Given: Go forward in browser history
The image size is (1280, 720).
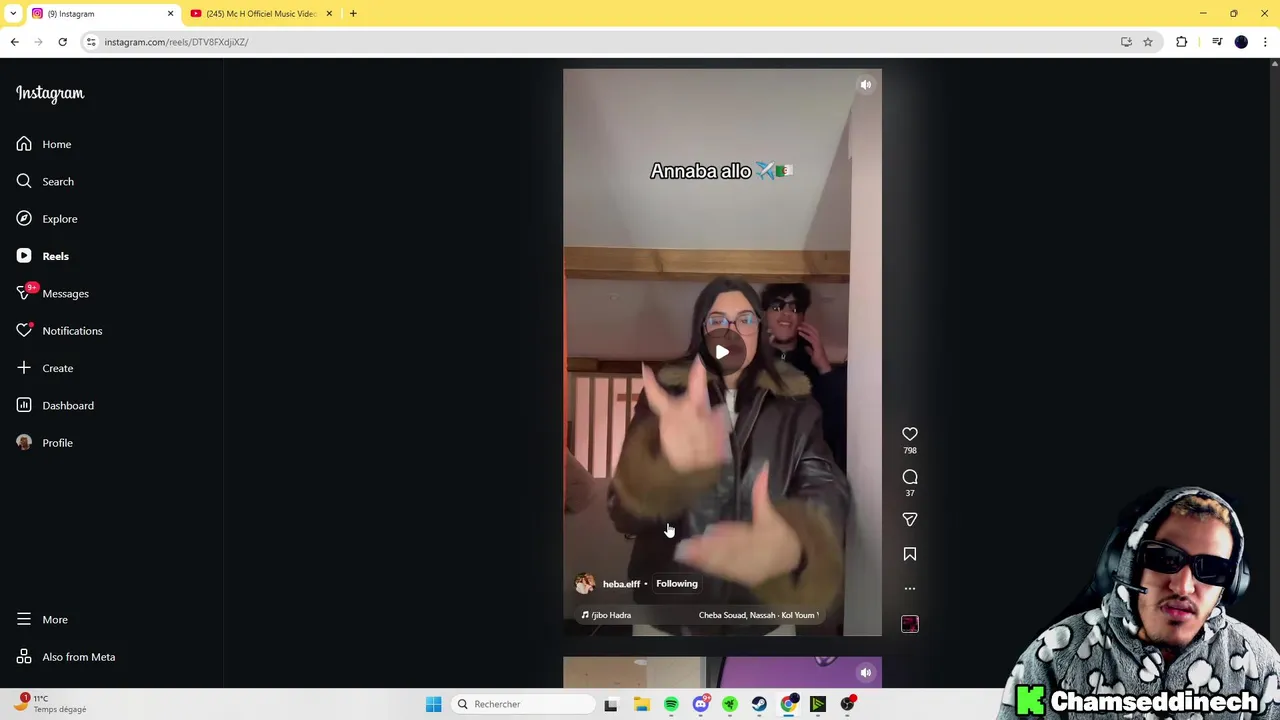Looking at the screenshot, I should click(39, 42).
